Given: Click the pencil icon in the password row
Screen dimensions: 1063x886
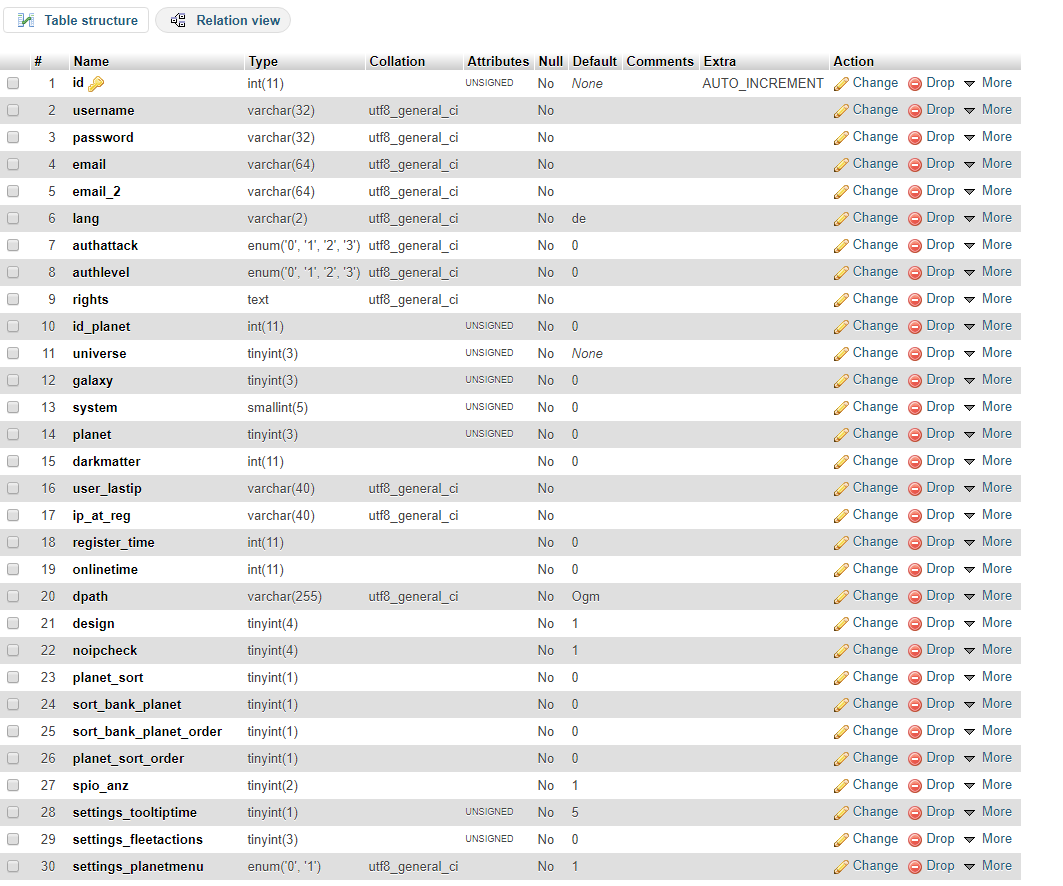Looking at the screenshot, I should (841, 138).
